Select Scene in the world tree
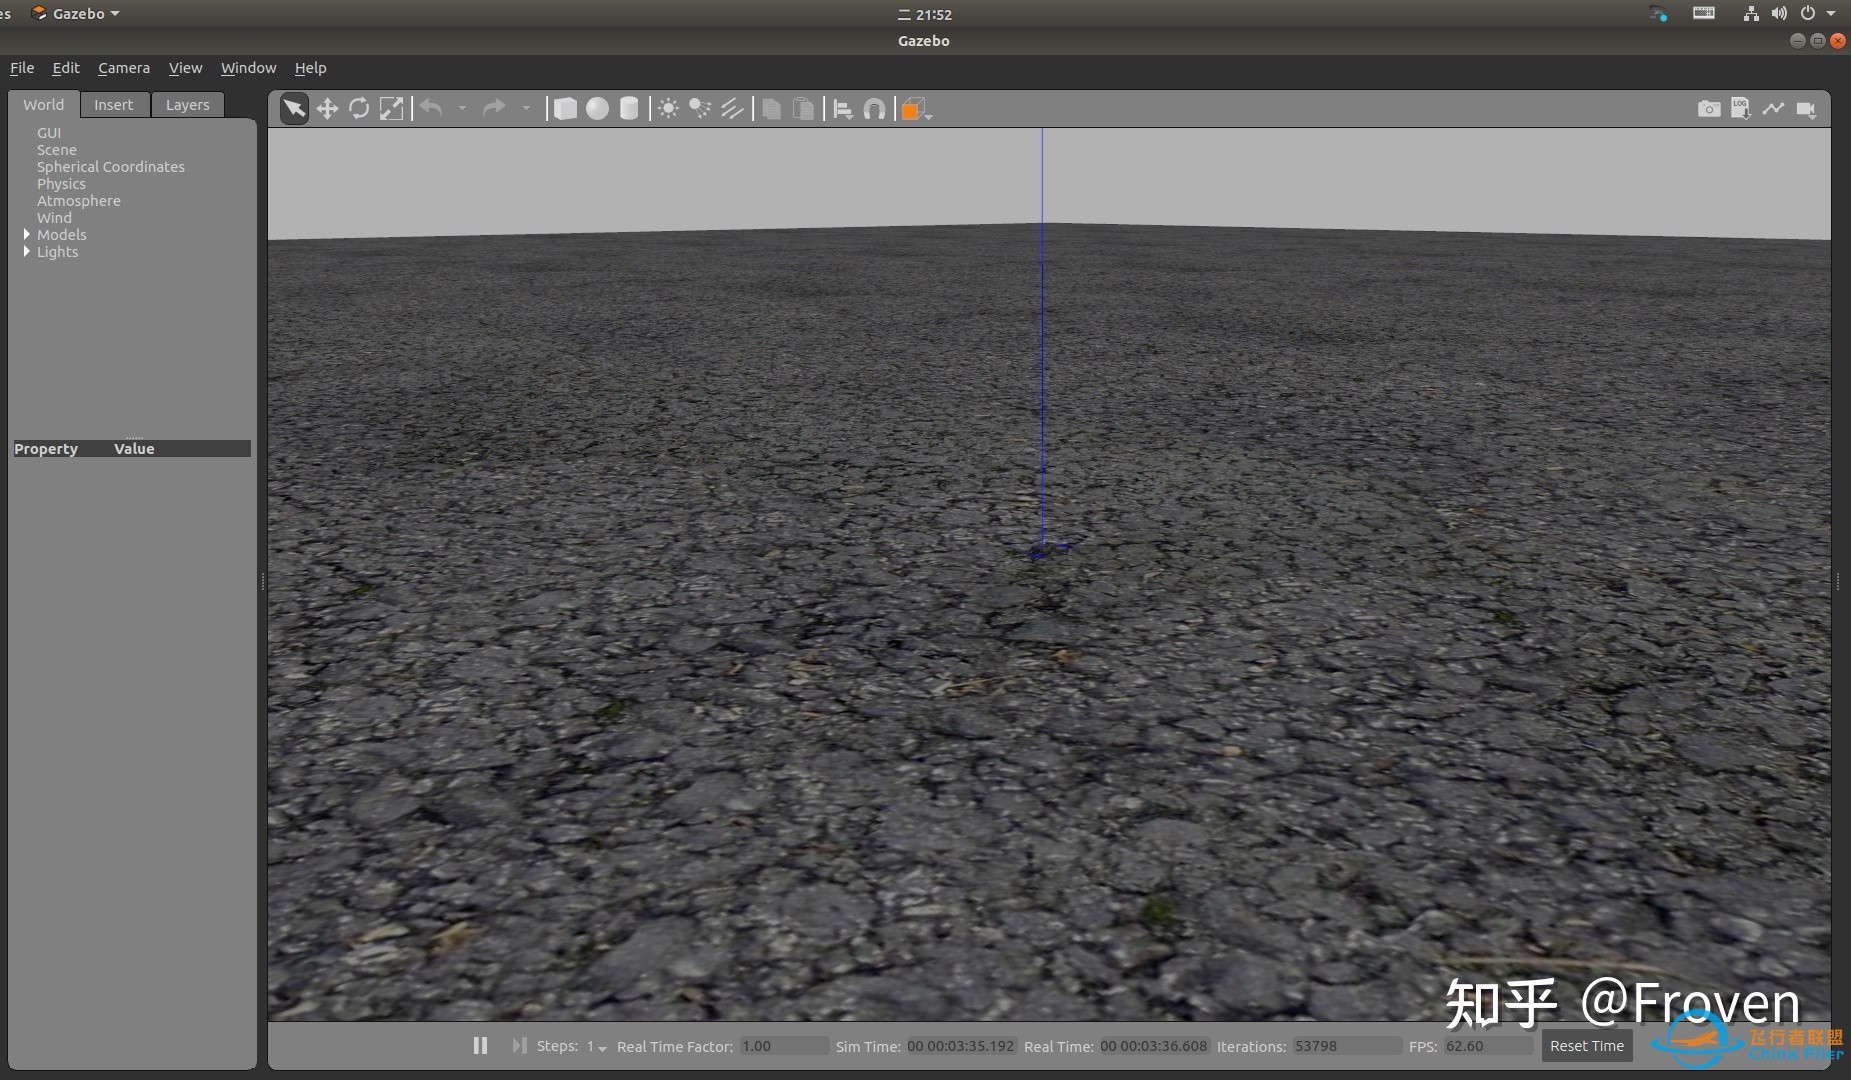 coord(57,150)
